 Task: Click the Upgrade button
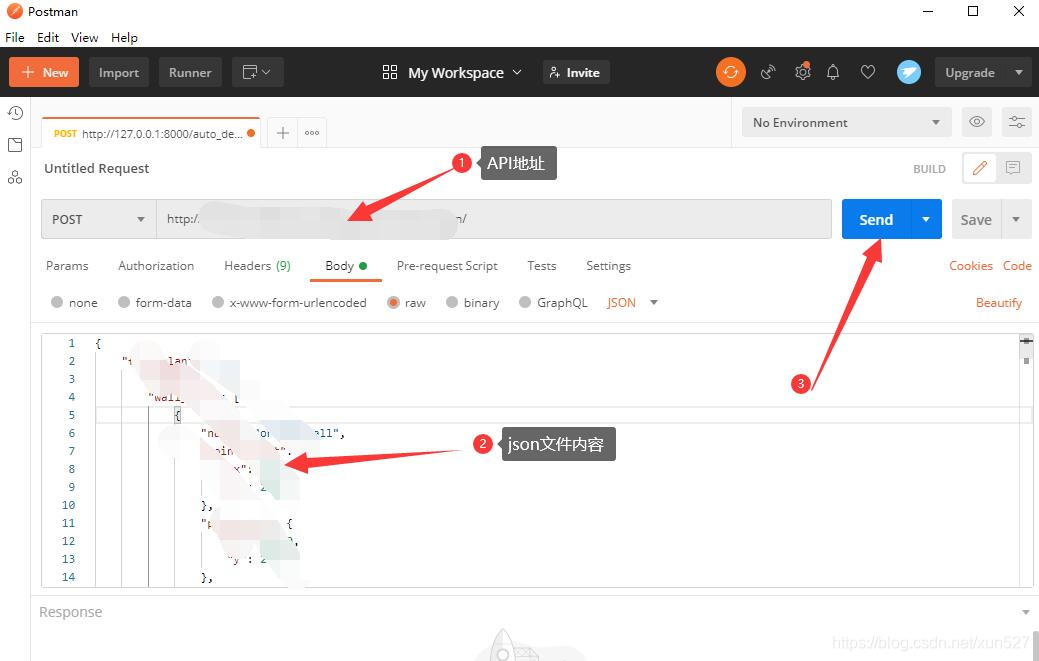tap(969, 72)
